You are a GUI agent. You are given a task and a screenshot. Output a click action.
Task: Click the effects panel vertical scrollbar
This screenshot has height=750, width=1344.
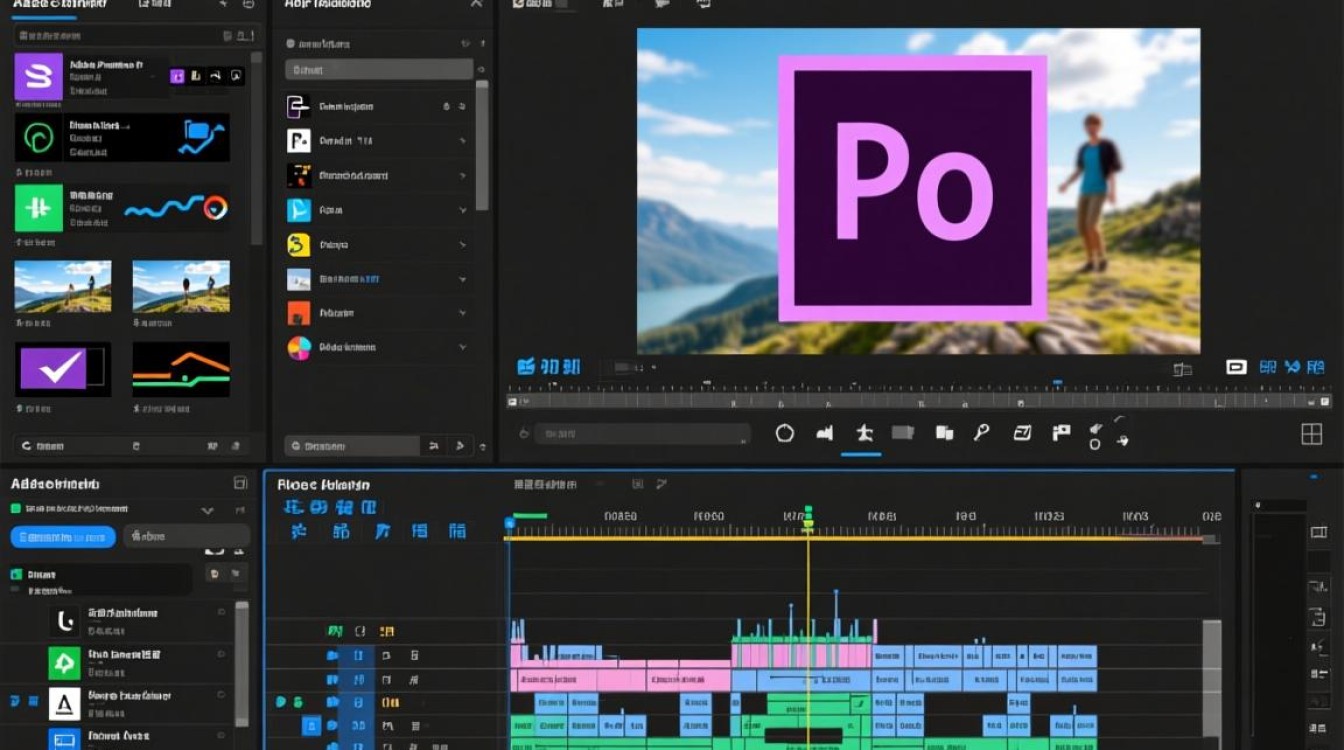point(482,146)
